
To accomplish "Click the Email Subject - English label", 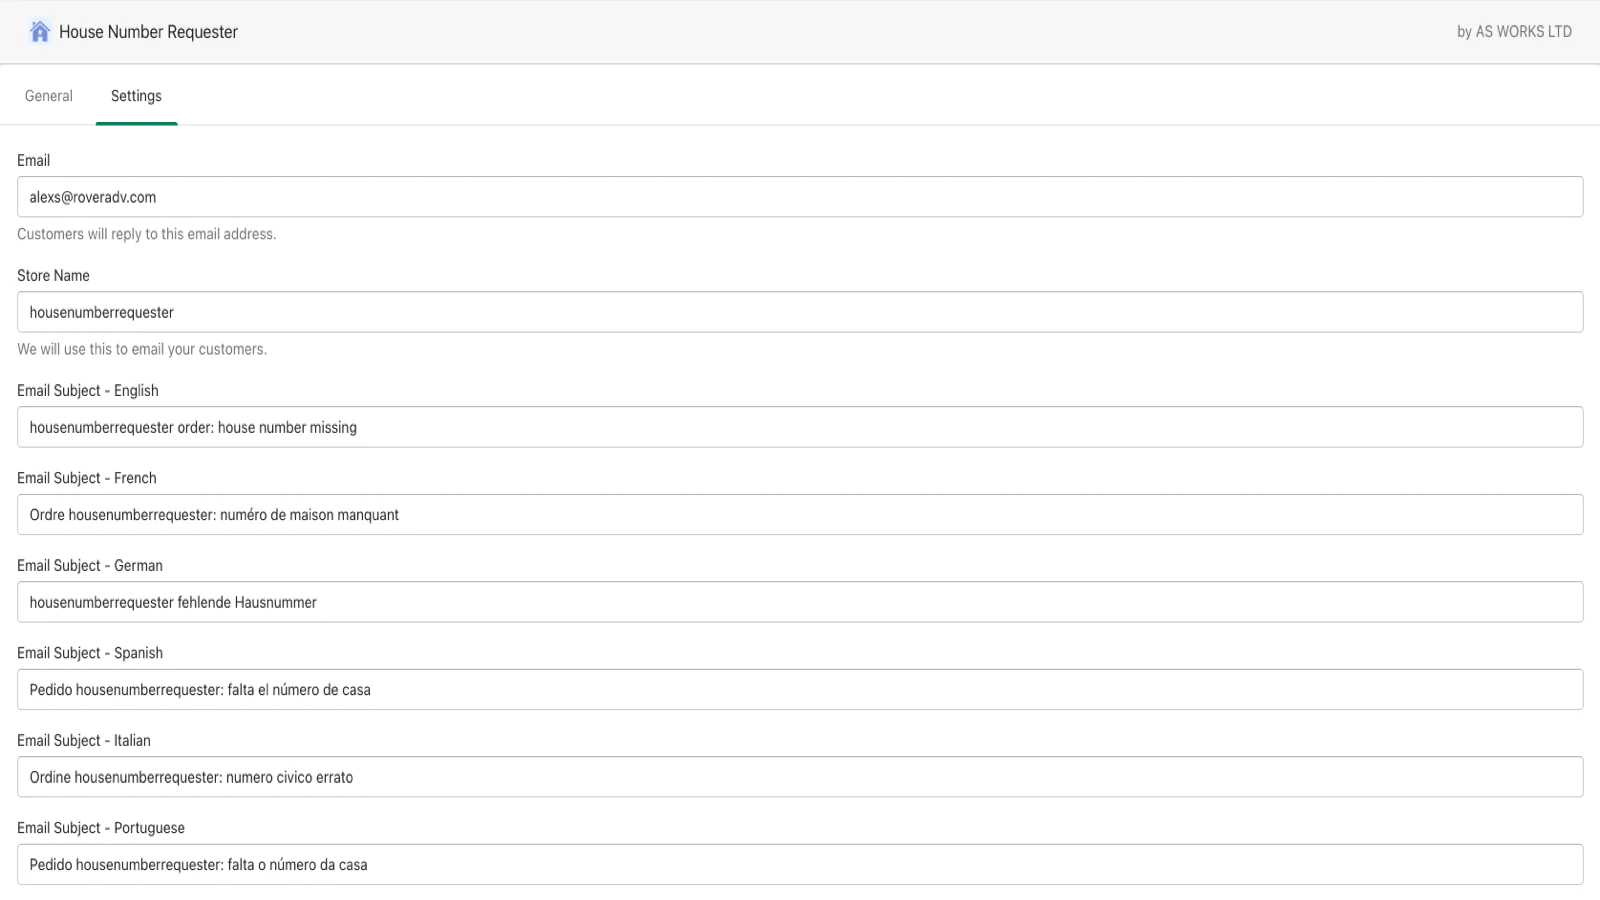I will coord(88,390).
